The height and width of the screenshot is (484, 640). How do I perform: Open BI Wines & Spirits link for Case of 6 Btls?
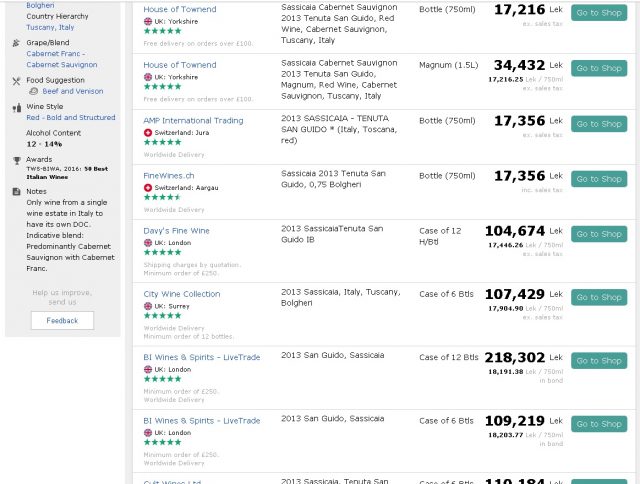[x=202, y=420]
